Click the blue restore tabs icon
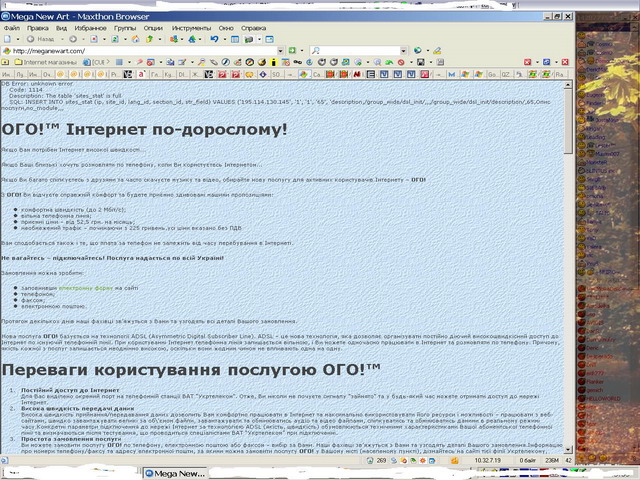This screenshot has height=480, width=640. [x=547, y=62]
